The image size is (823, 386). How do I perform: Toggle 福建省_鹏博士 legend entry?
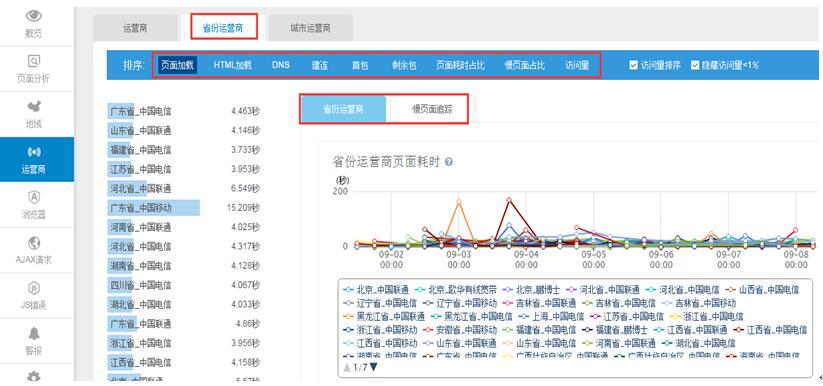coord(615,330)
